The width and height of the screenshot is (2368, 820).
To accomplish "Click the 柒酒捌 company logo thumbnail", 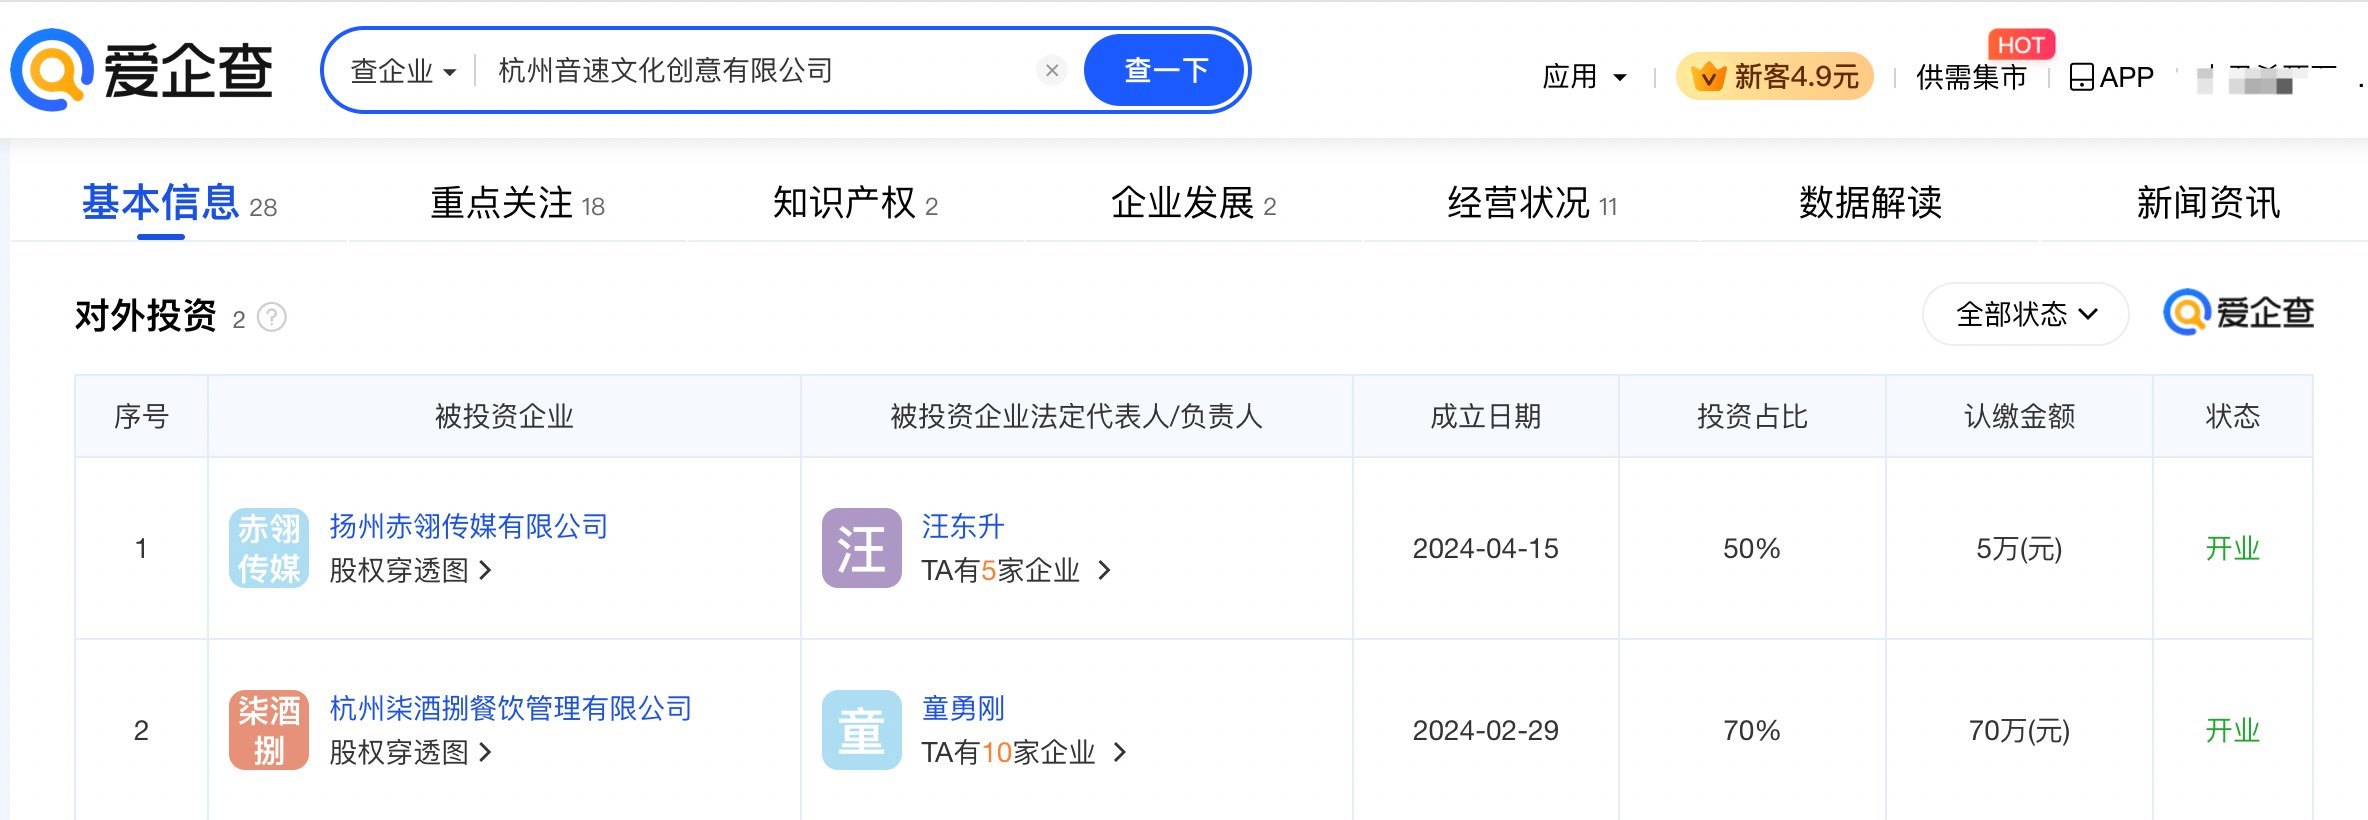I will click(x=269, y=730).
